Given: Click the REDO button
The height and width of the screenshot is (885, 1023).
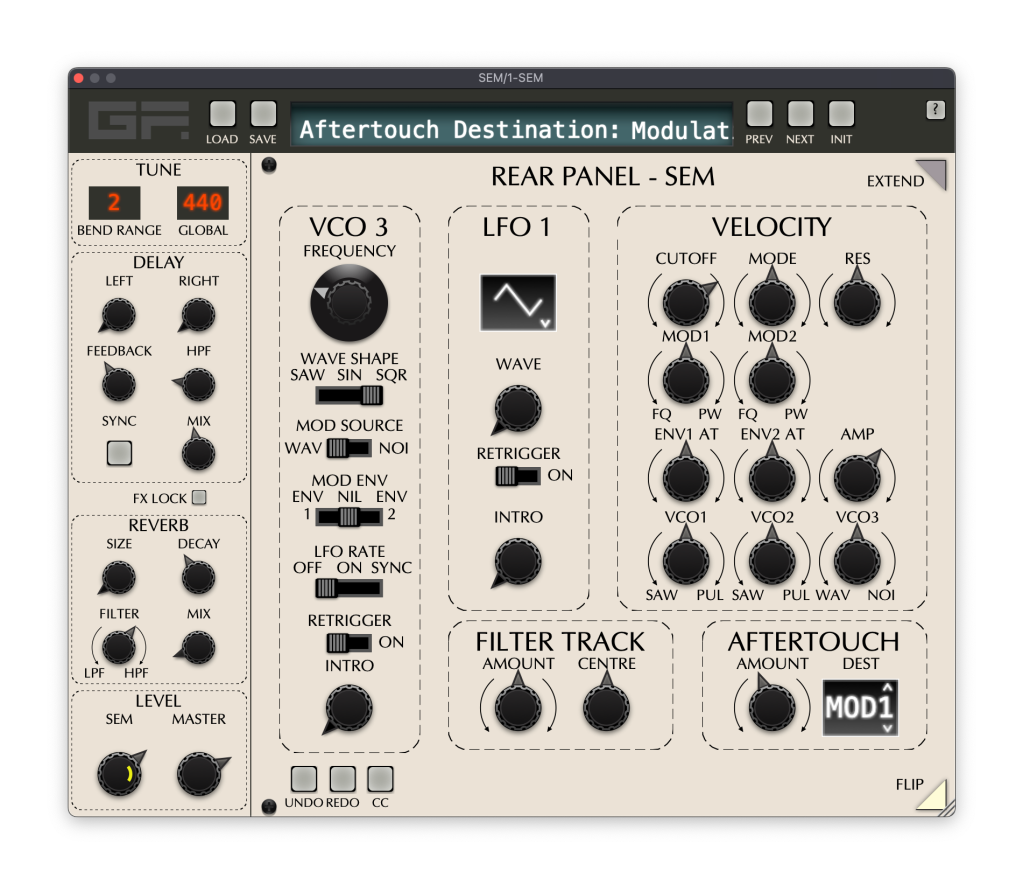Looking at the screenshot, I should pyautogui.click(x=342, y=778).
